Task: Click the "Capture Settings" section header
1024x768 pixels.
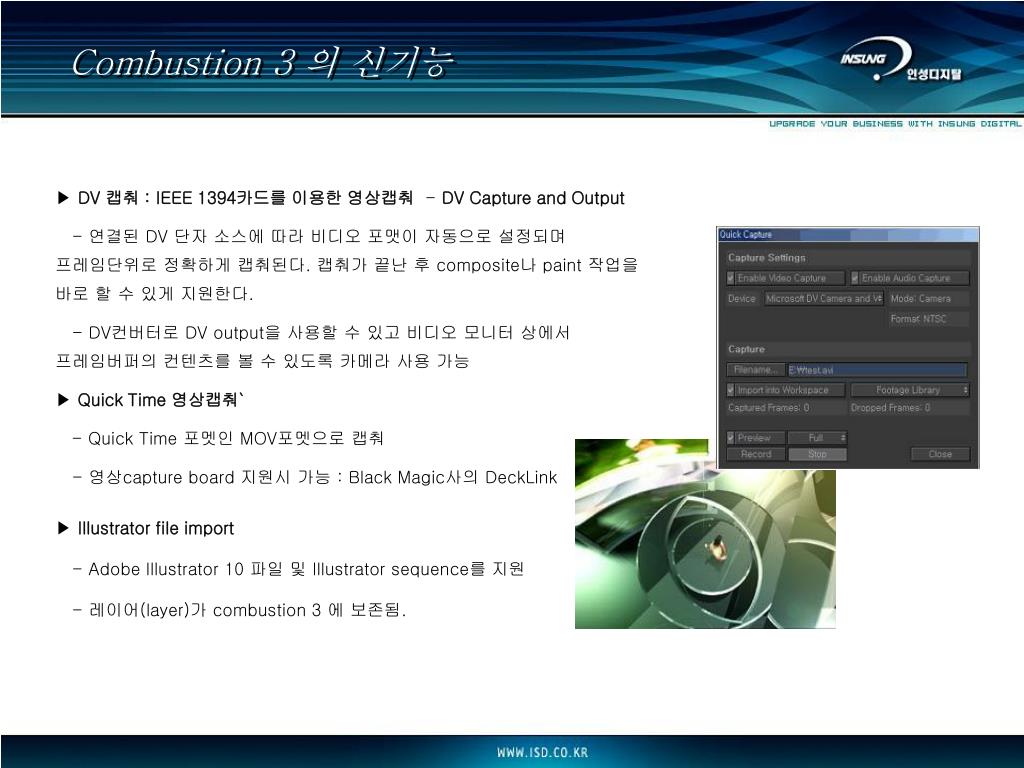Action: tap(767, 258)
